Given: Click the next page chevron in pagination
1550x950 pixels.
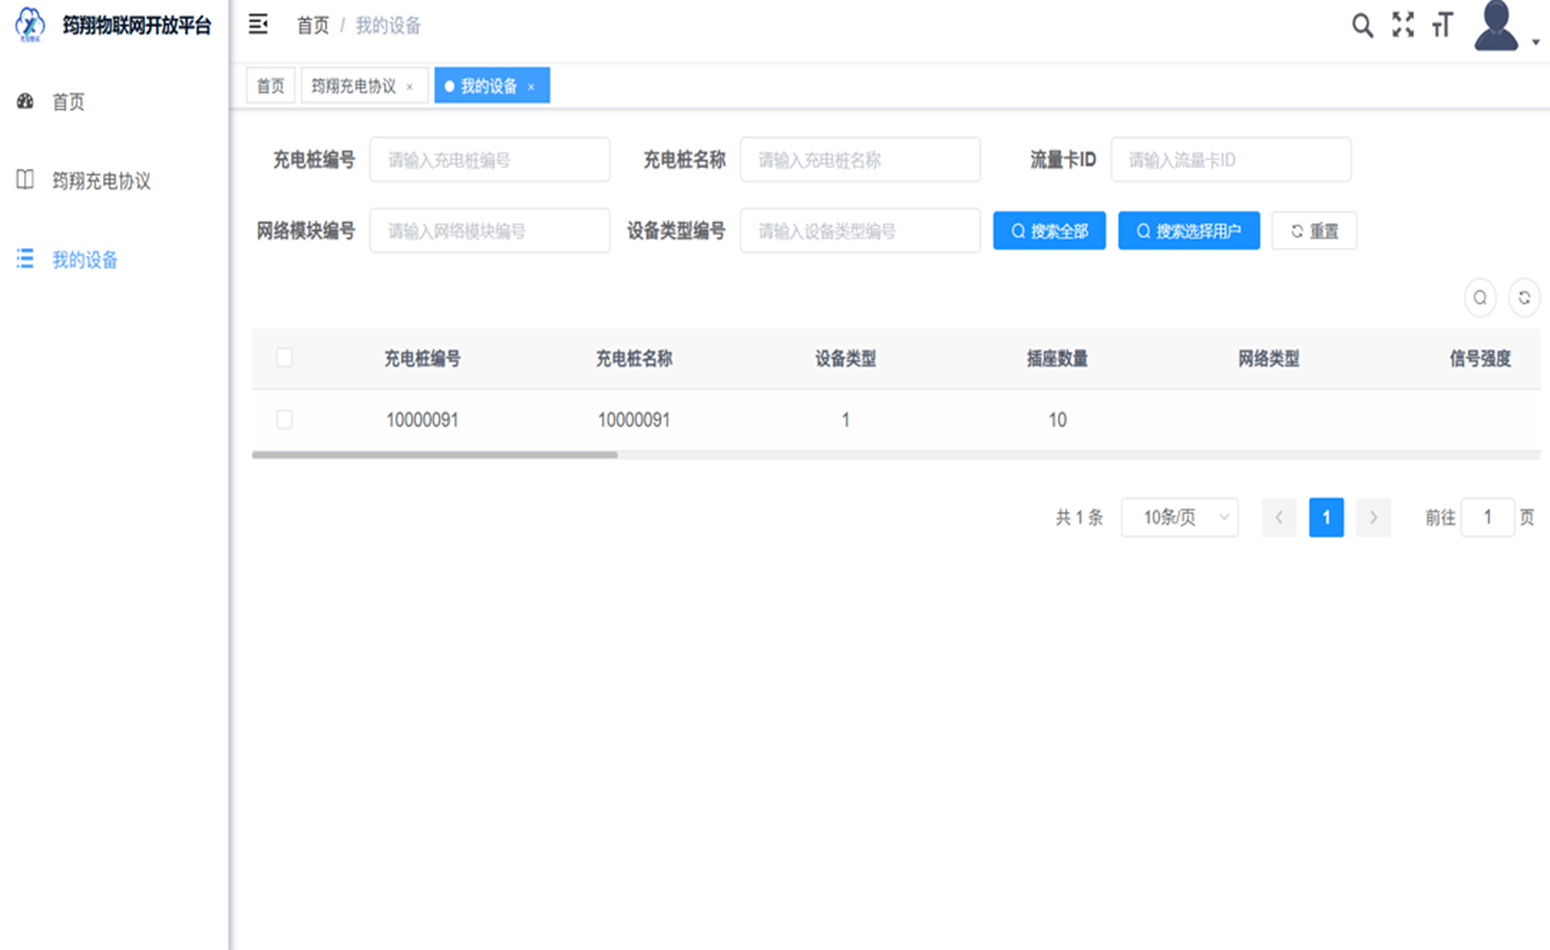Looking at the screenshot, I should point(1373,517).
